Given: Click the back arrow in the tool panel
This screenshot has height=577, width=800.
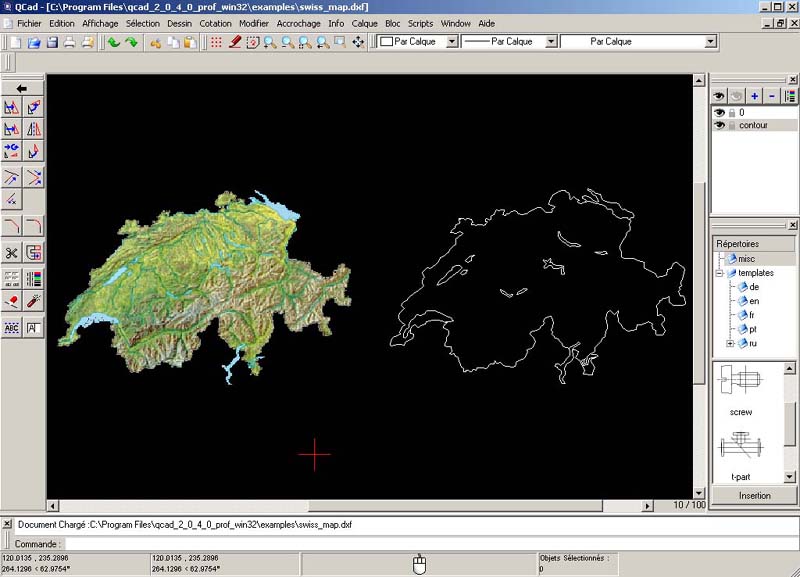Looking at the screenshot, I should [22, 88].
